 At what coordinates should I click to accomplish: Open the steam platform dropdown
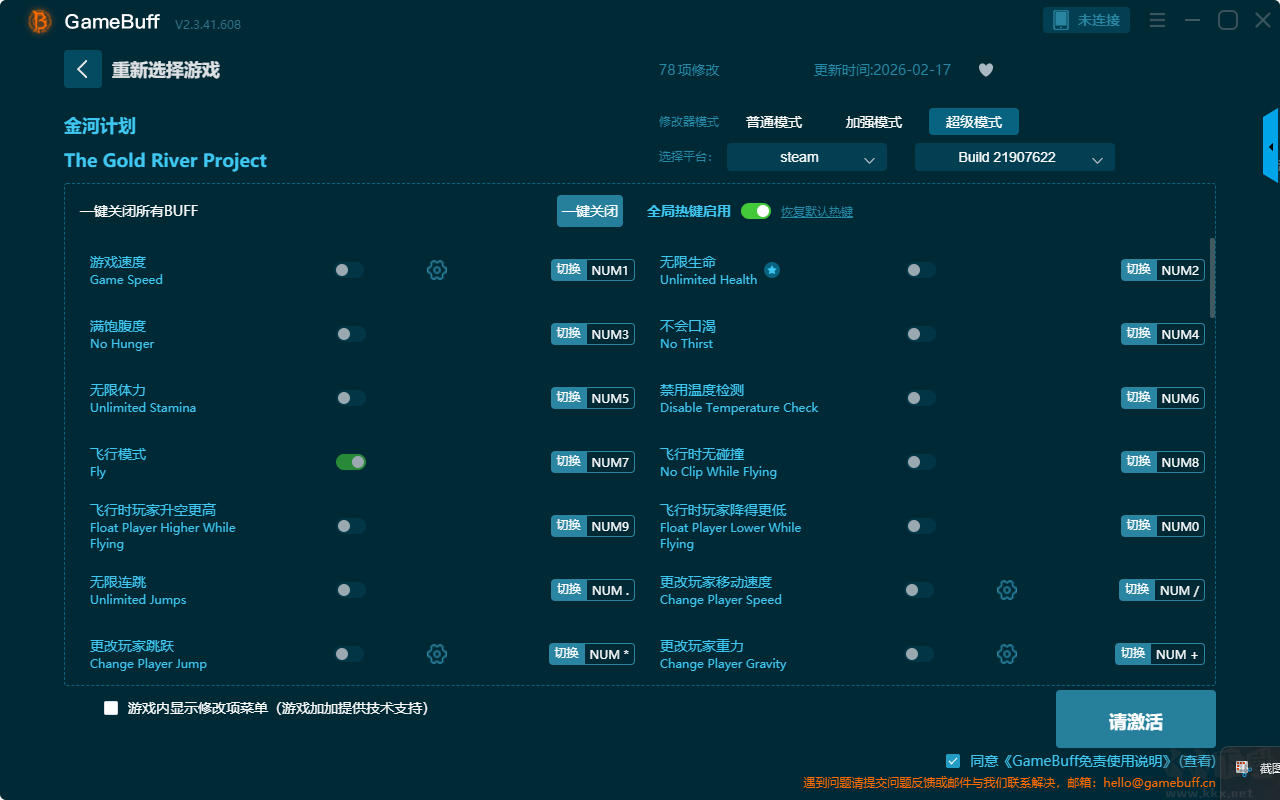[807, 157]
